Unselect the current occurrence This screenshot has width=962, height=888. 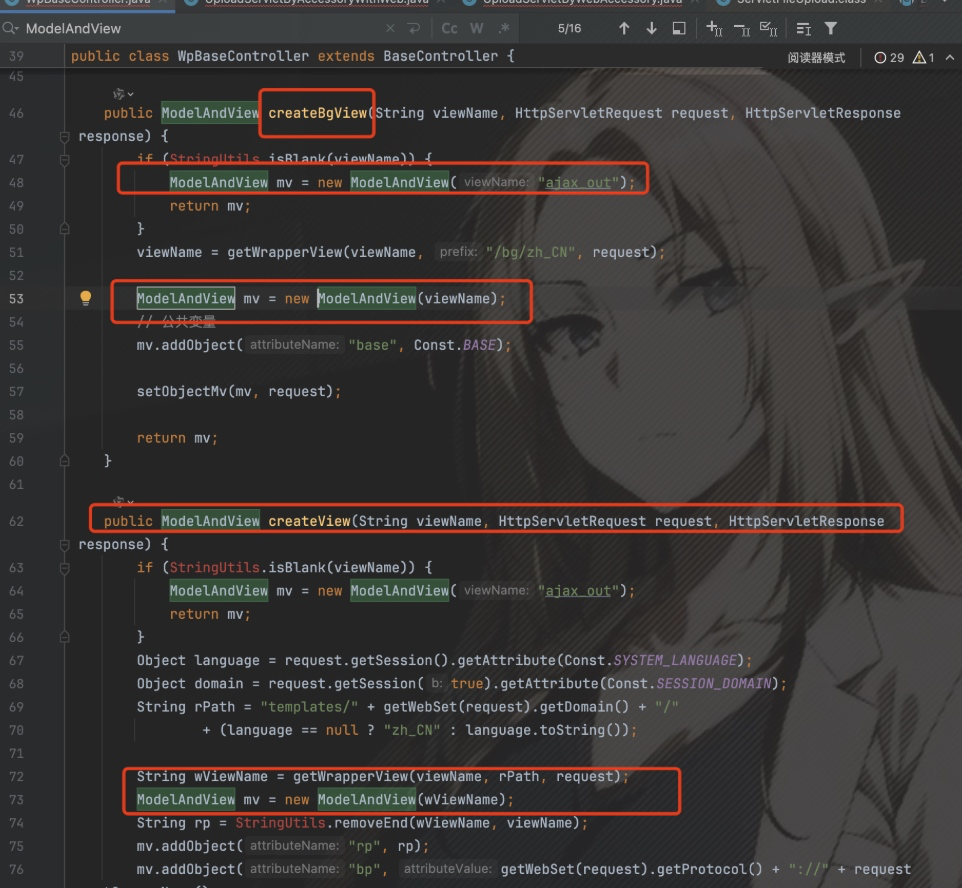[x=742, y=28]
